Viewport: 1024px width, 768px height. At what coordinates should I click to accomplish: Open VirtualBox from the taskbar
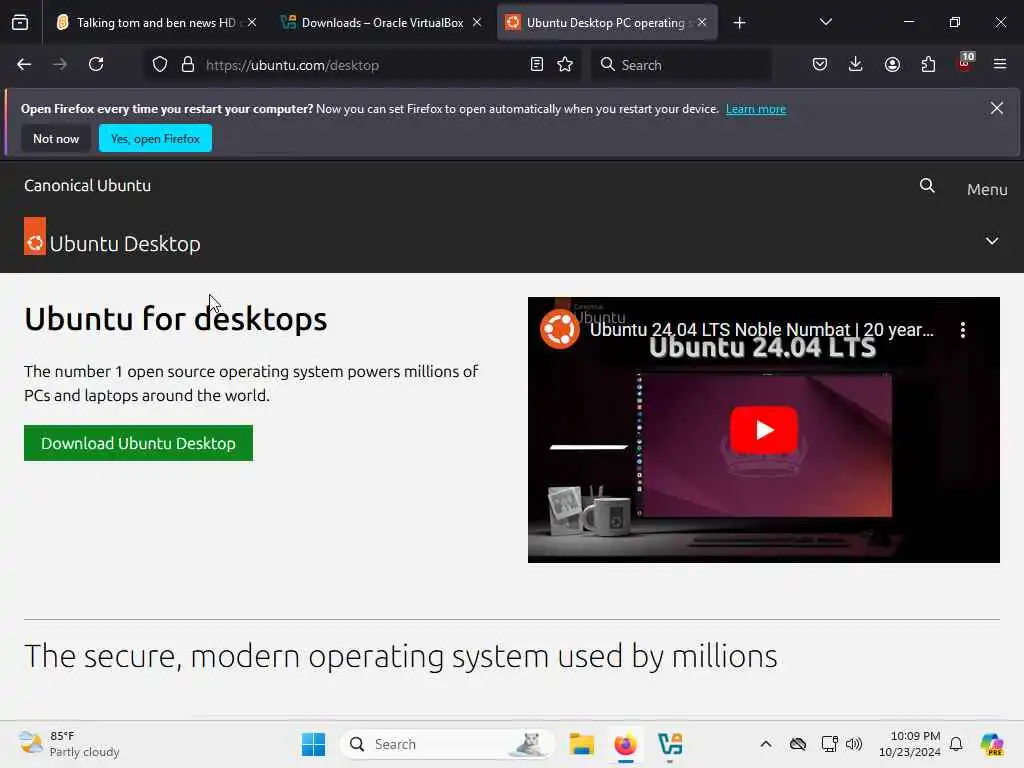click(670, 744)
